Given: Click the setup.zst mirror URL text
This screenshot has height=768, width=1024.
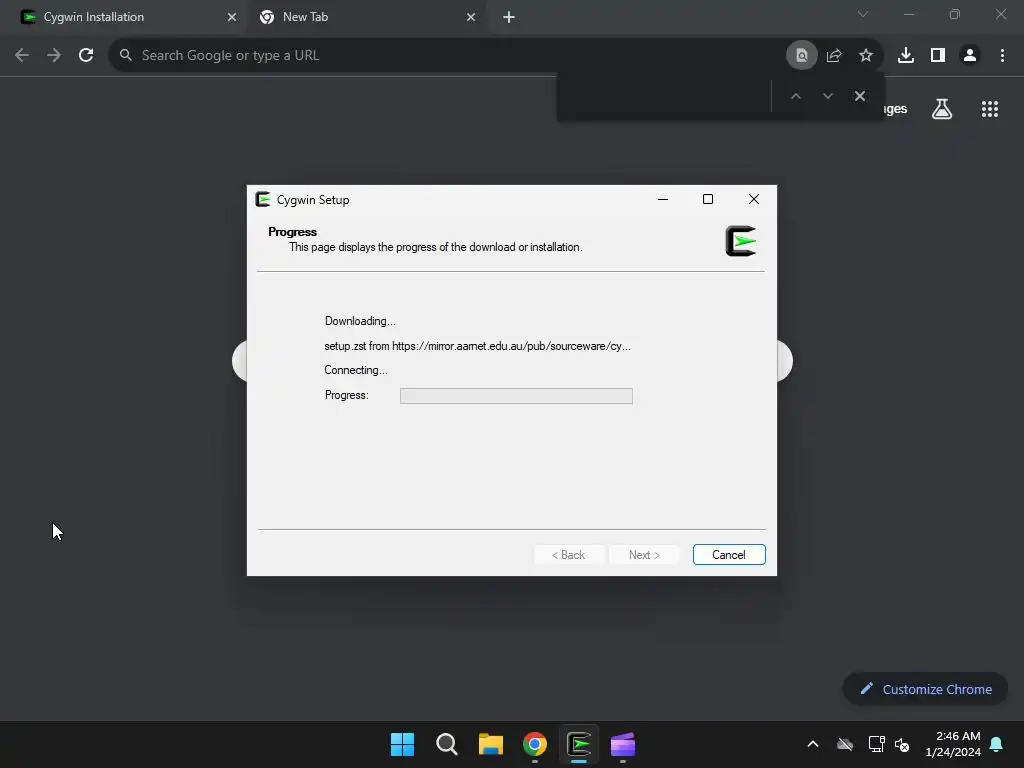Looking at the screenshot, I should pyautogui.click(x=477, y=346).
